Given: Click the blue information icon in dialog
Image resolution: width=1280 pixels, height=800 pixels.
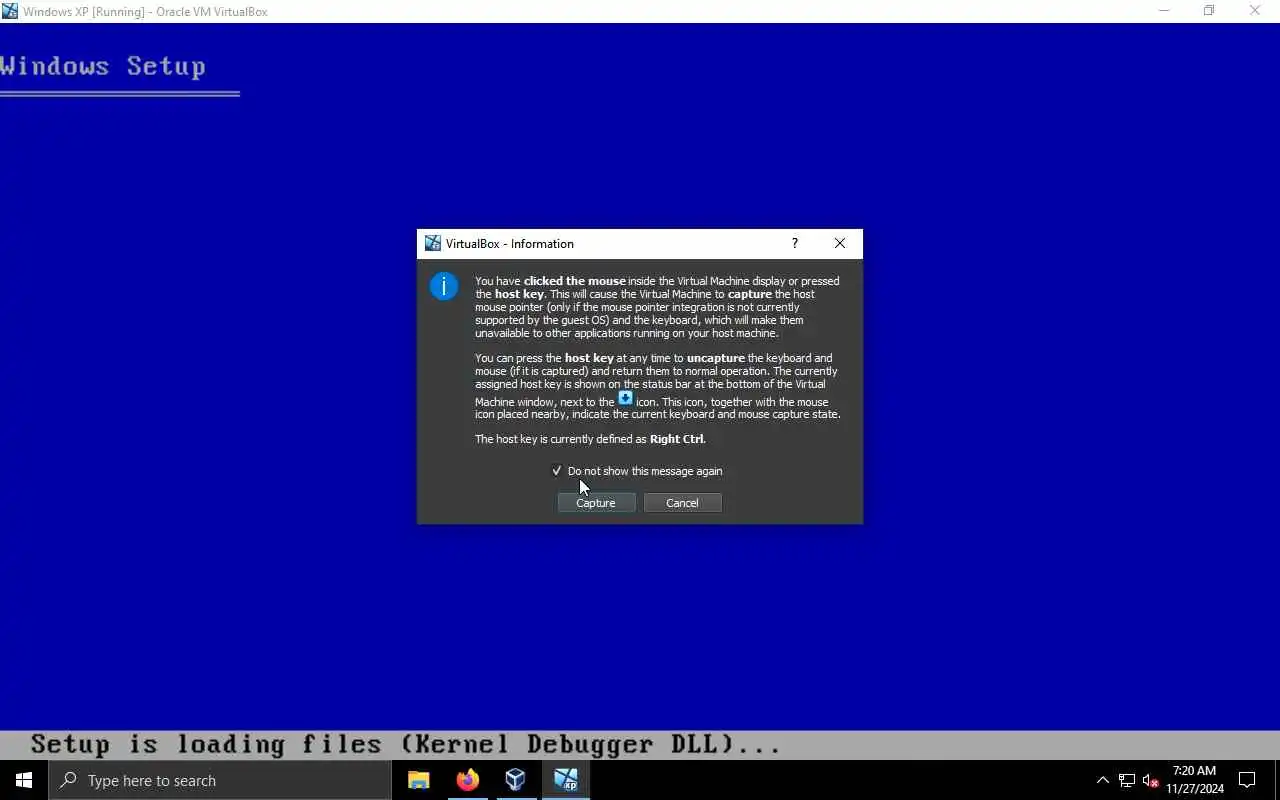Looking at the screenshot, I should (444, 287).
